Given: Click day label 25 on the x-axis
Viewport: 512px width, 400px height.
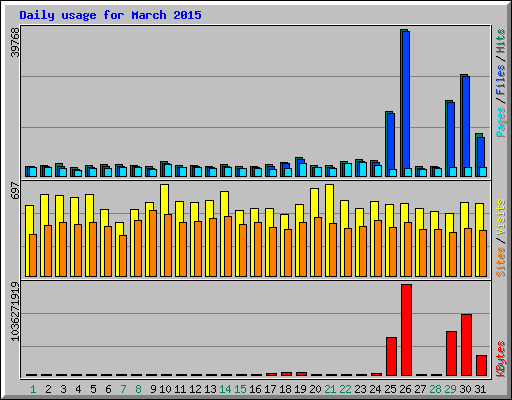Looking at the screenshot, I should coord(390,389).
